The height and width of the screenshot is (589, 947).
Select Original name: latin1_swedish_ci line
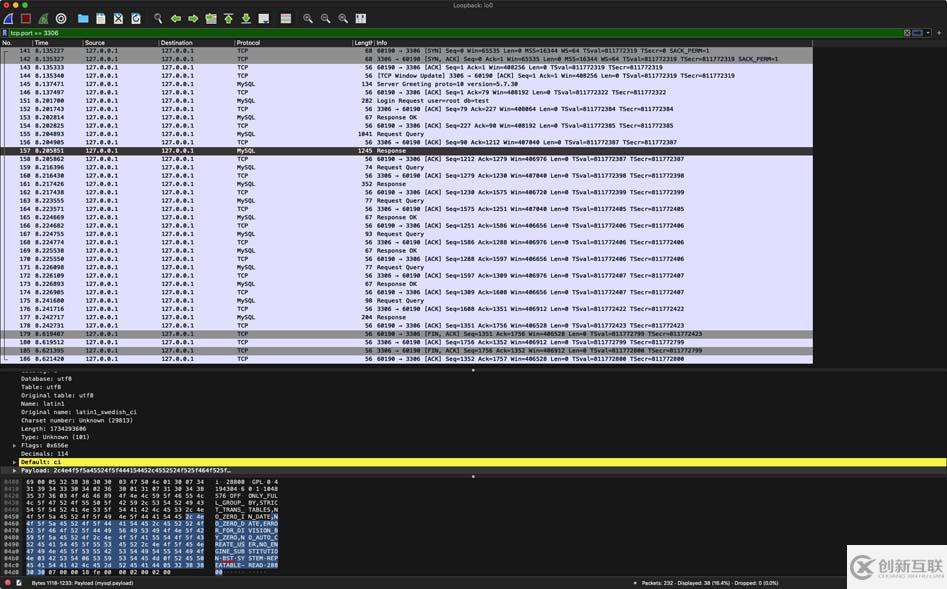tap(79, 412)
